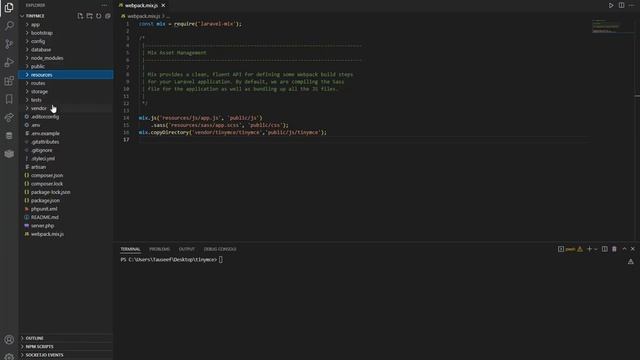This screenshot has height=360, width=640.
Task: Collapse all folders in explorer
Action: tap(108, 16)
